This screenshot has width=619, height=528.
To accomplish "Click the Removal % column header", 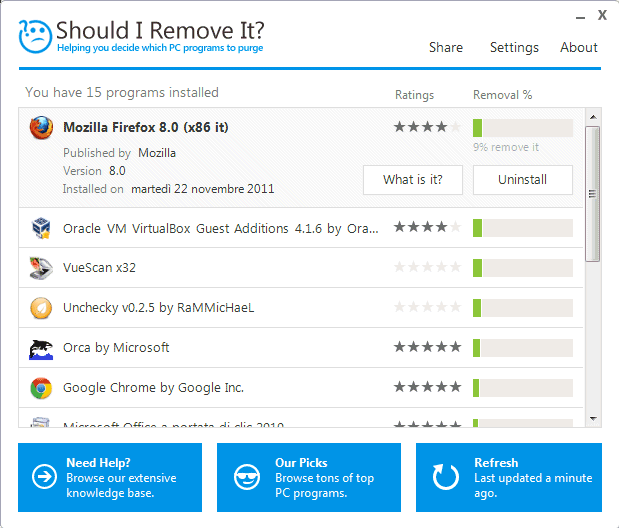I will point(503,95).
